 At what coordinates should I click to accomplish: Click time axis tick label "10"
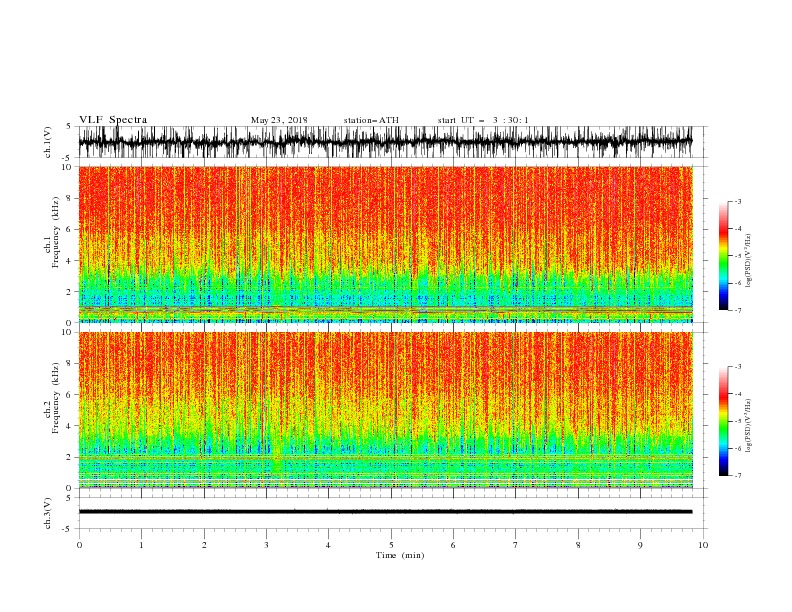pos(703,545)
